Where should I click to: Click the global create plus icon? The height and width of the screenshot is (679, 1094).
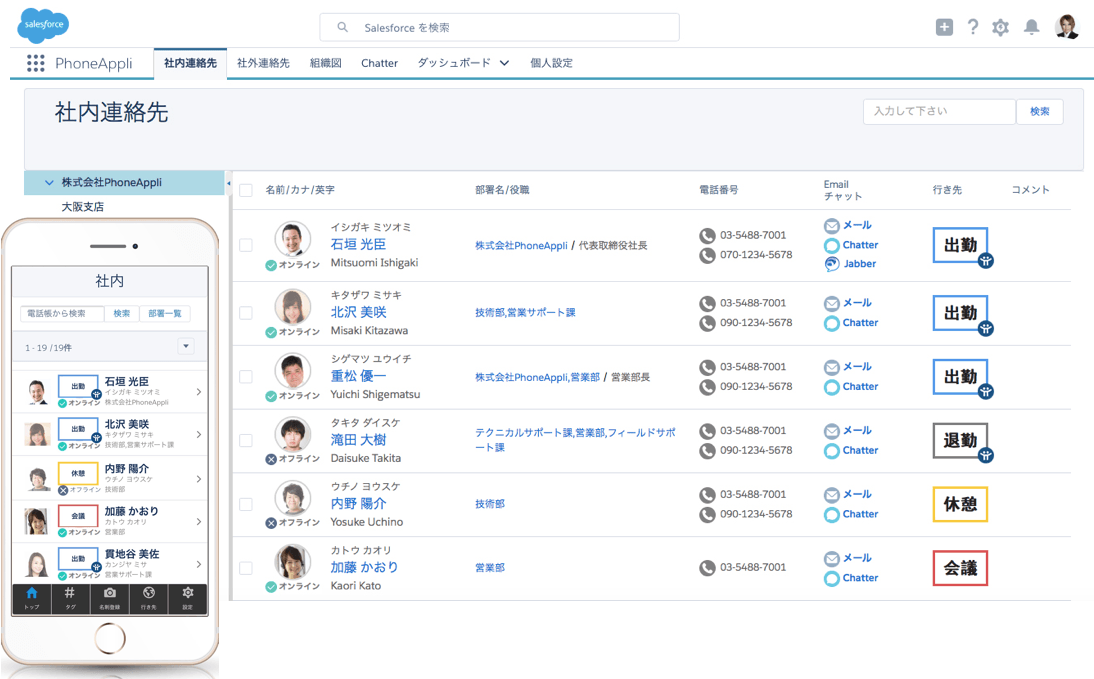coord(944,28)
